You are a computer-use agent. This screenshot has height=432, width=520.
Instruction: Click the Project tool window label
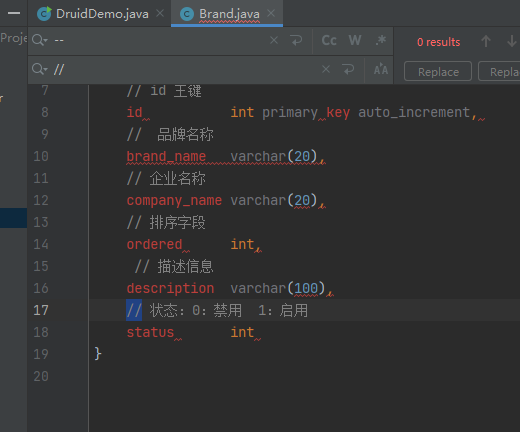tap(13, 38)
